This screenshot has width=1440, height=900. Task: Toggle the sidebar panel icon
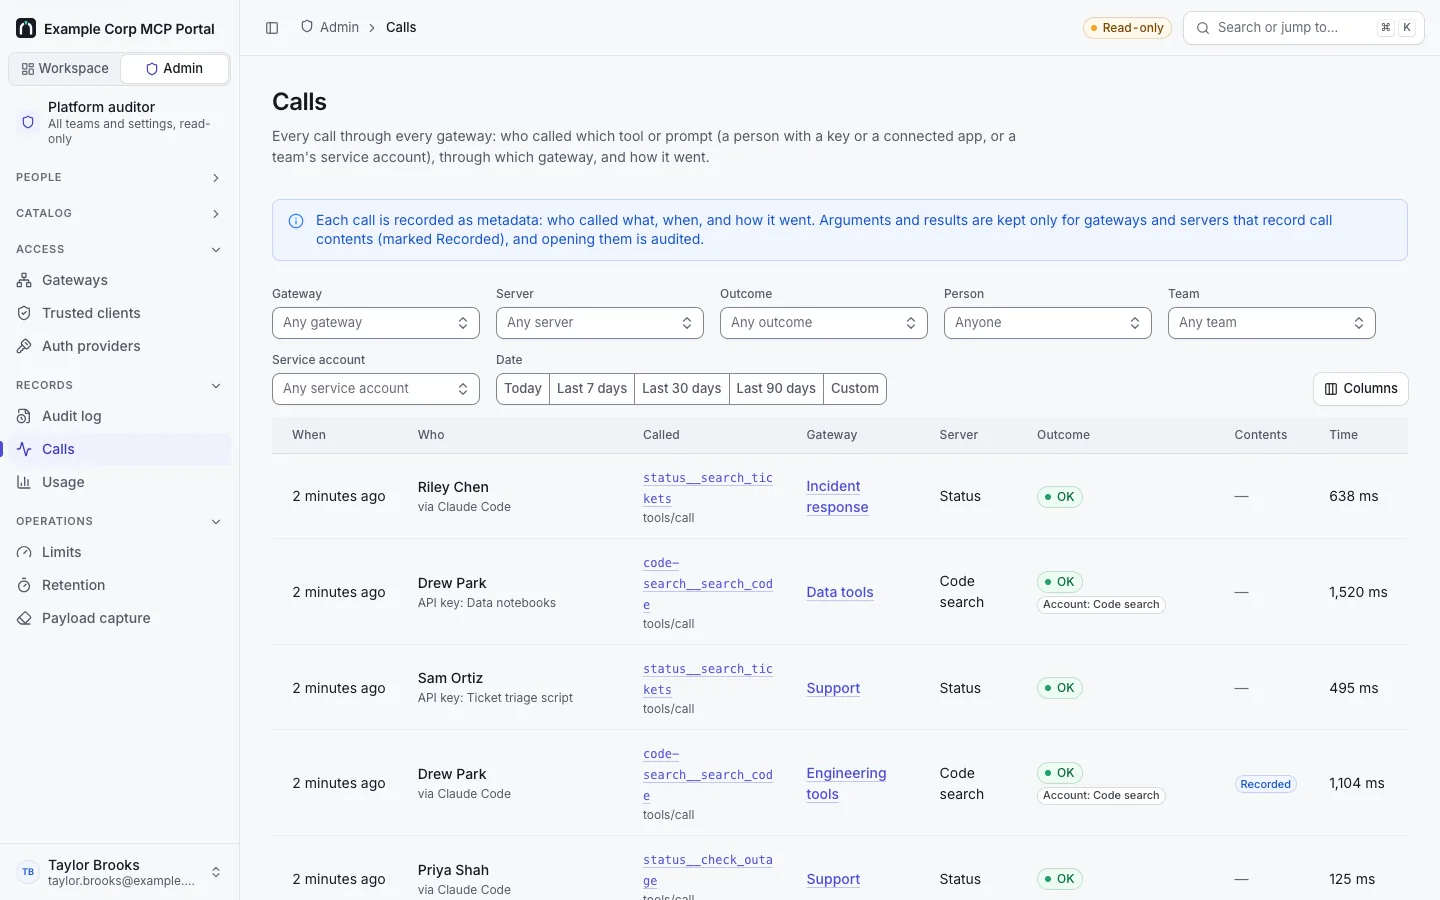[272, 28]
